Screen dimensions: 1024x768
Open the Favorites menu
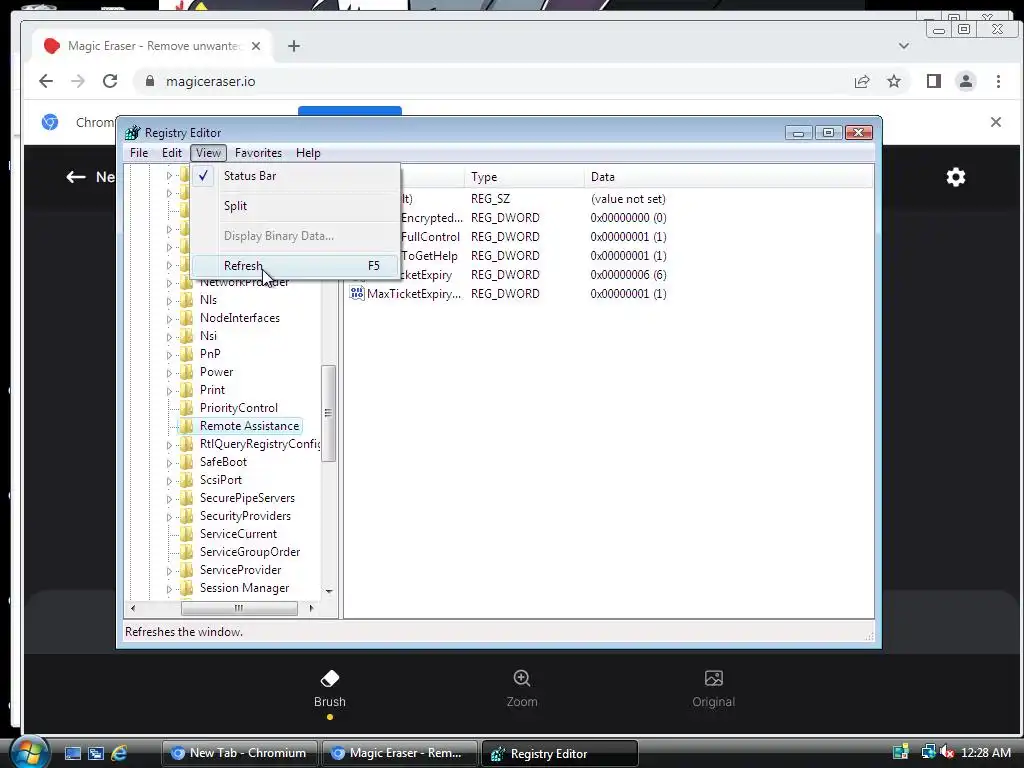[x=258, y=153]
